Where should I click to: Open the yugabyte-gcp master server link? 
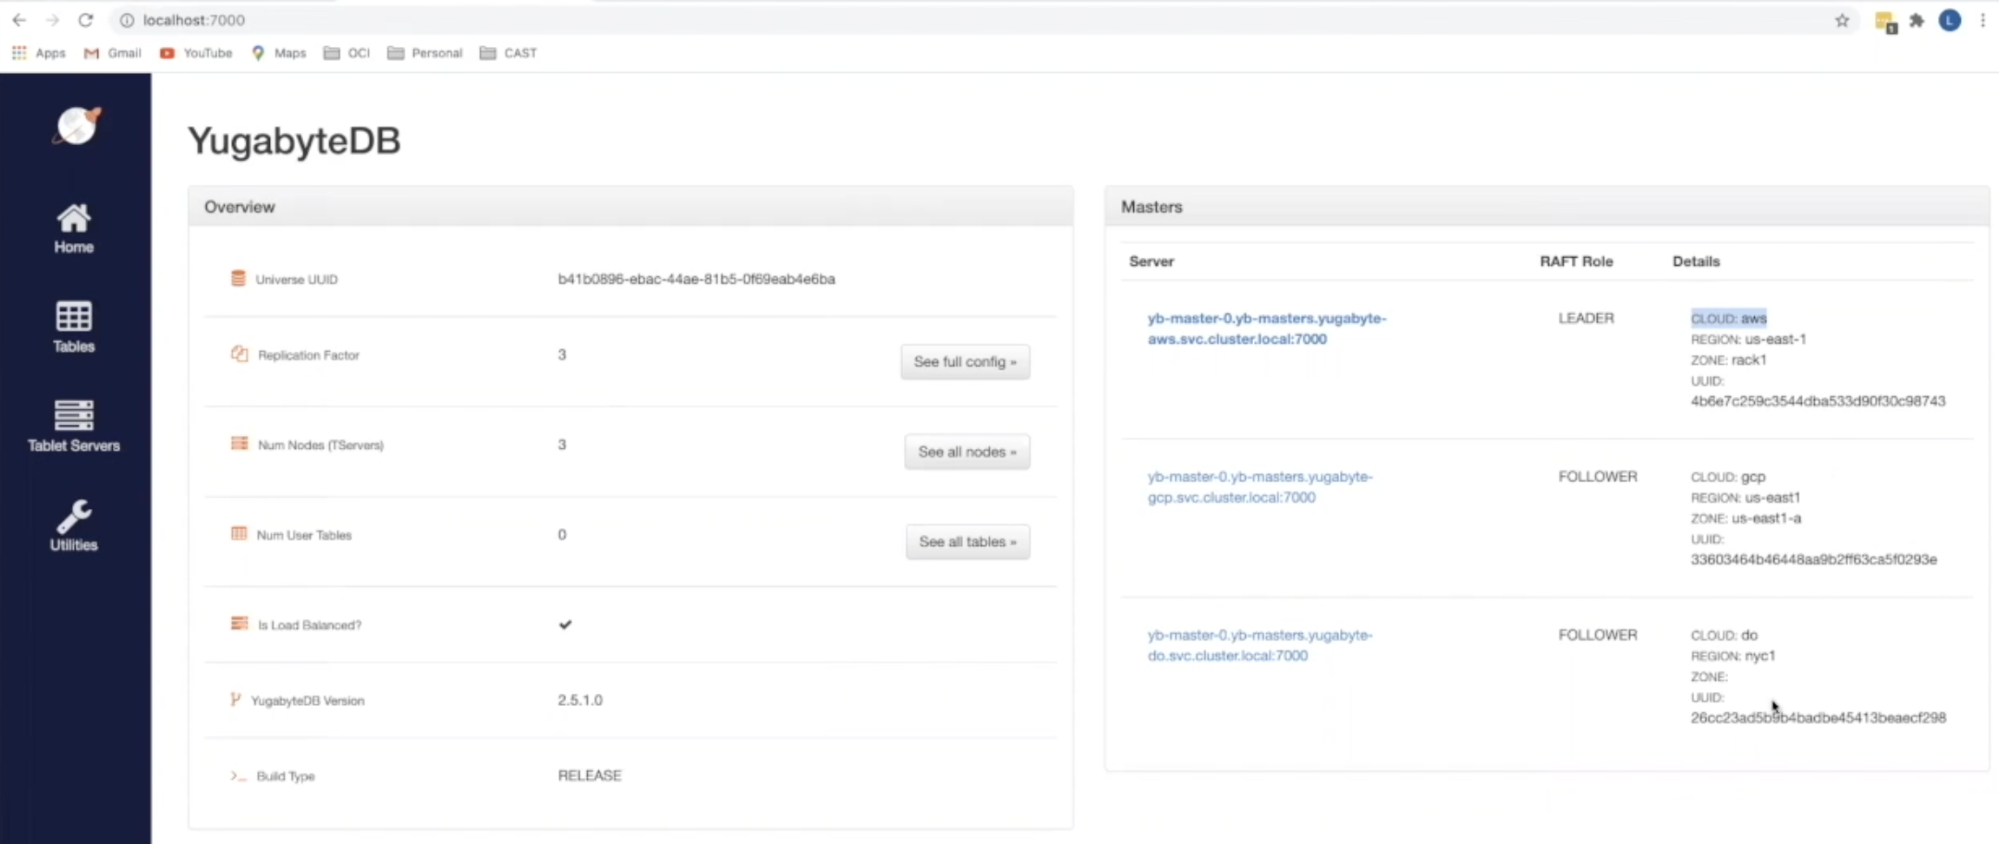[1260, 487]
